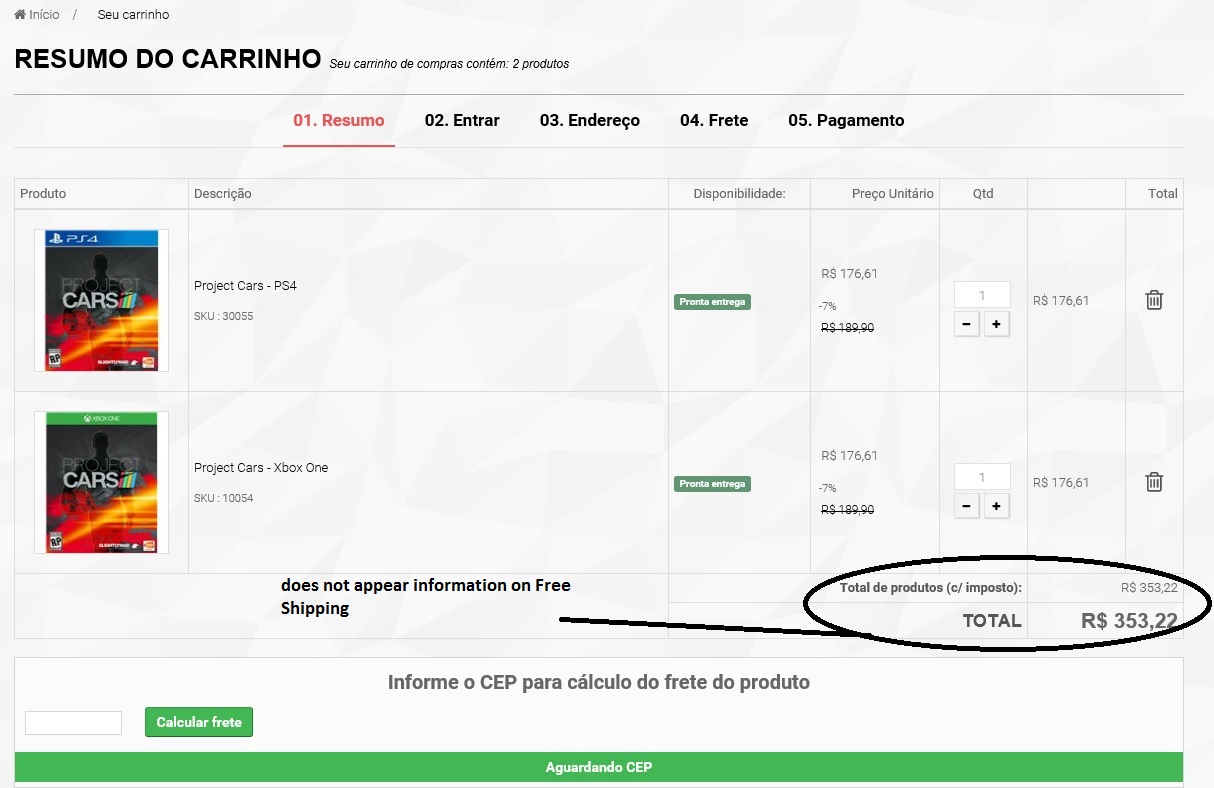The width and height of the screenshot is (1214, 788).
Task: Click the bold TOTAL R$ 353,22 amount
Action: 1129,621
